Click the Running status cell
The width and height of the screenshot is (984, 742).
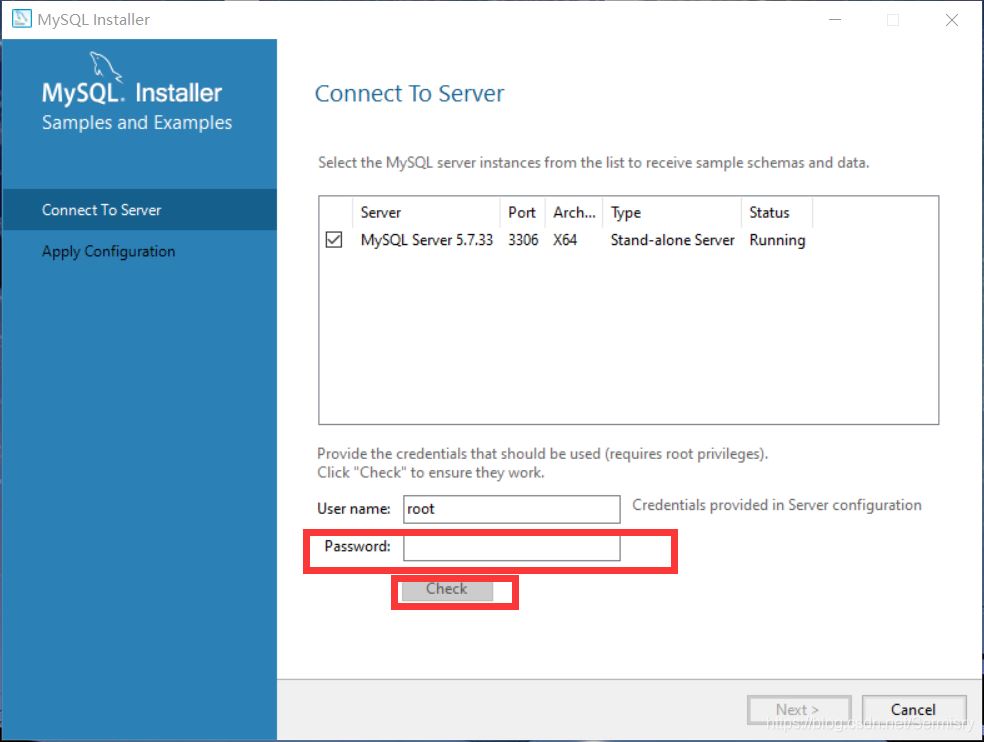pos(777,240)
